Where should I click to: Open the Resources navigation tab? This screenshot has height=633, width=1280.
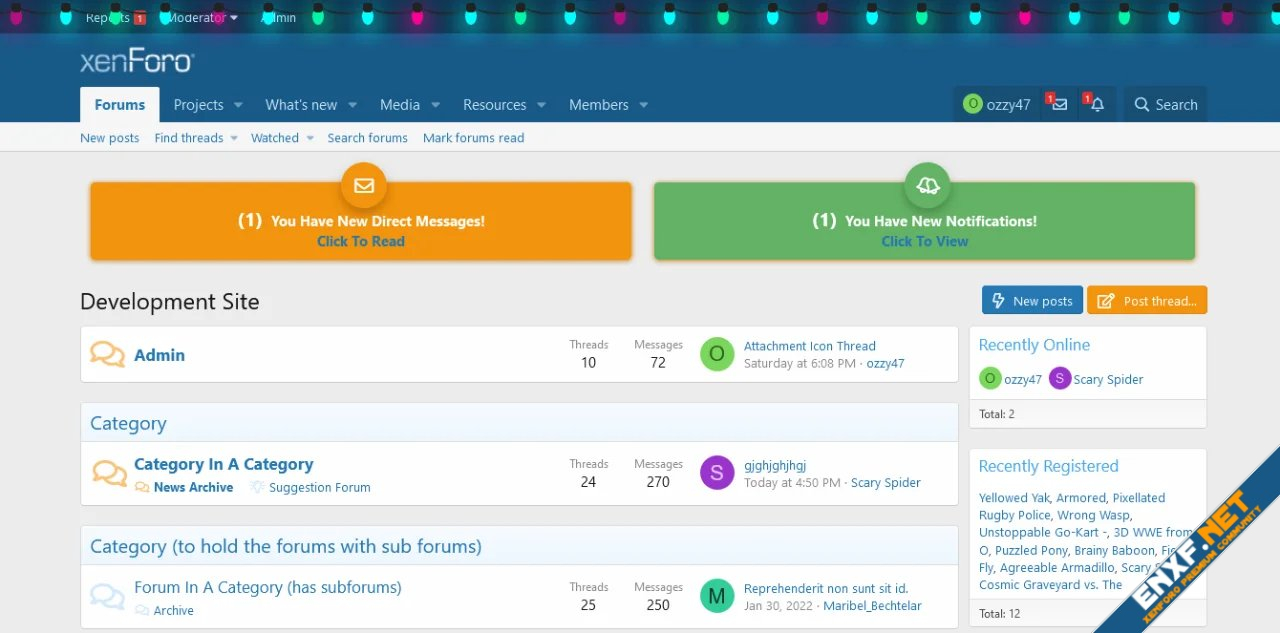tap(494, 105)
